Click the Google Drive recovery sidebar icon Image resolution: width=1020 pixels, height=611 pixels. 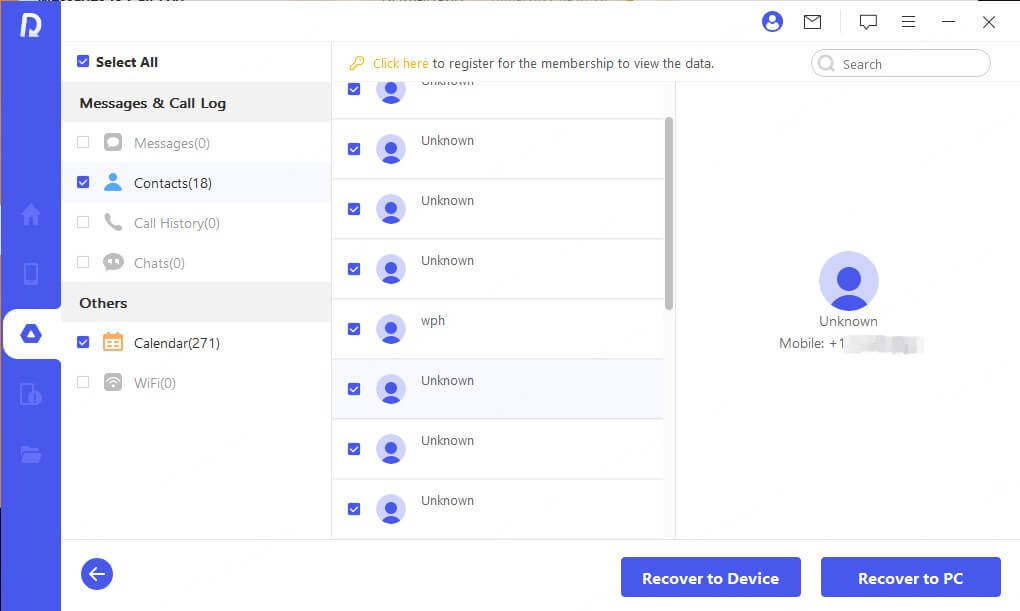point(30,332)
